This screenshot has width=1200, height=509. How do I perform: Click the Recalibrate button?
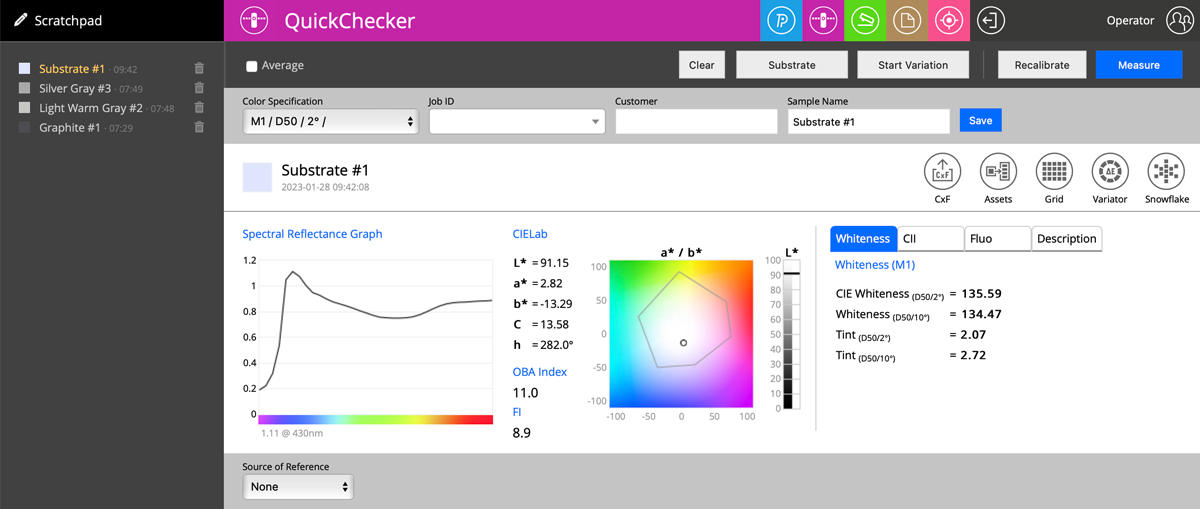tap(1042, 65)
